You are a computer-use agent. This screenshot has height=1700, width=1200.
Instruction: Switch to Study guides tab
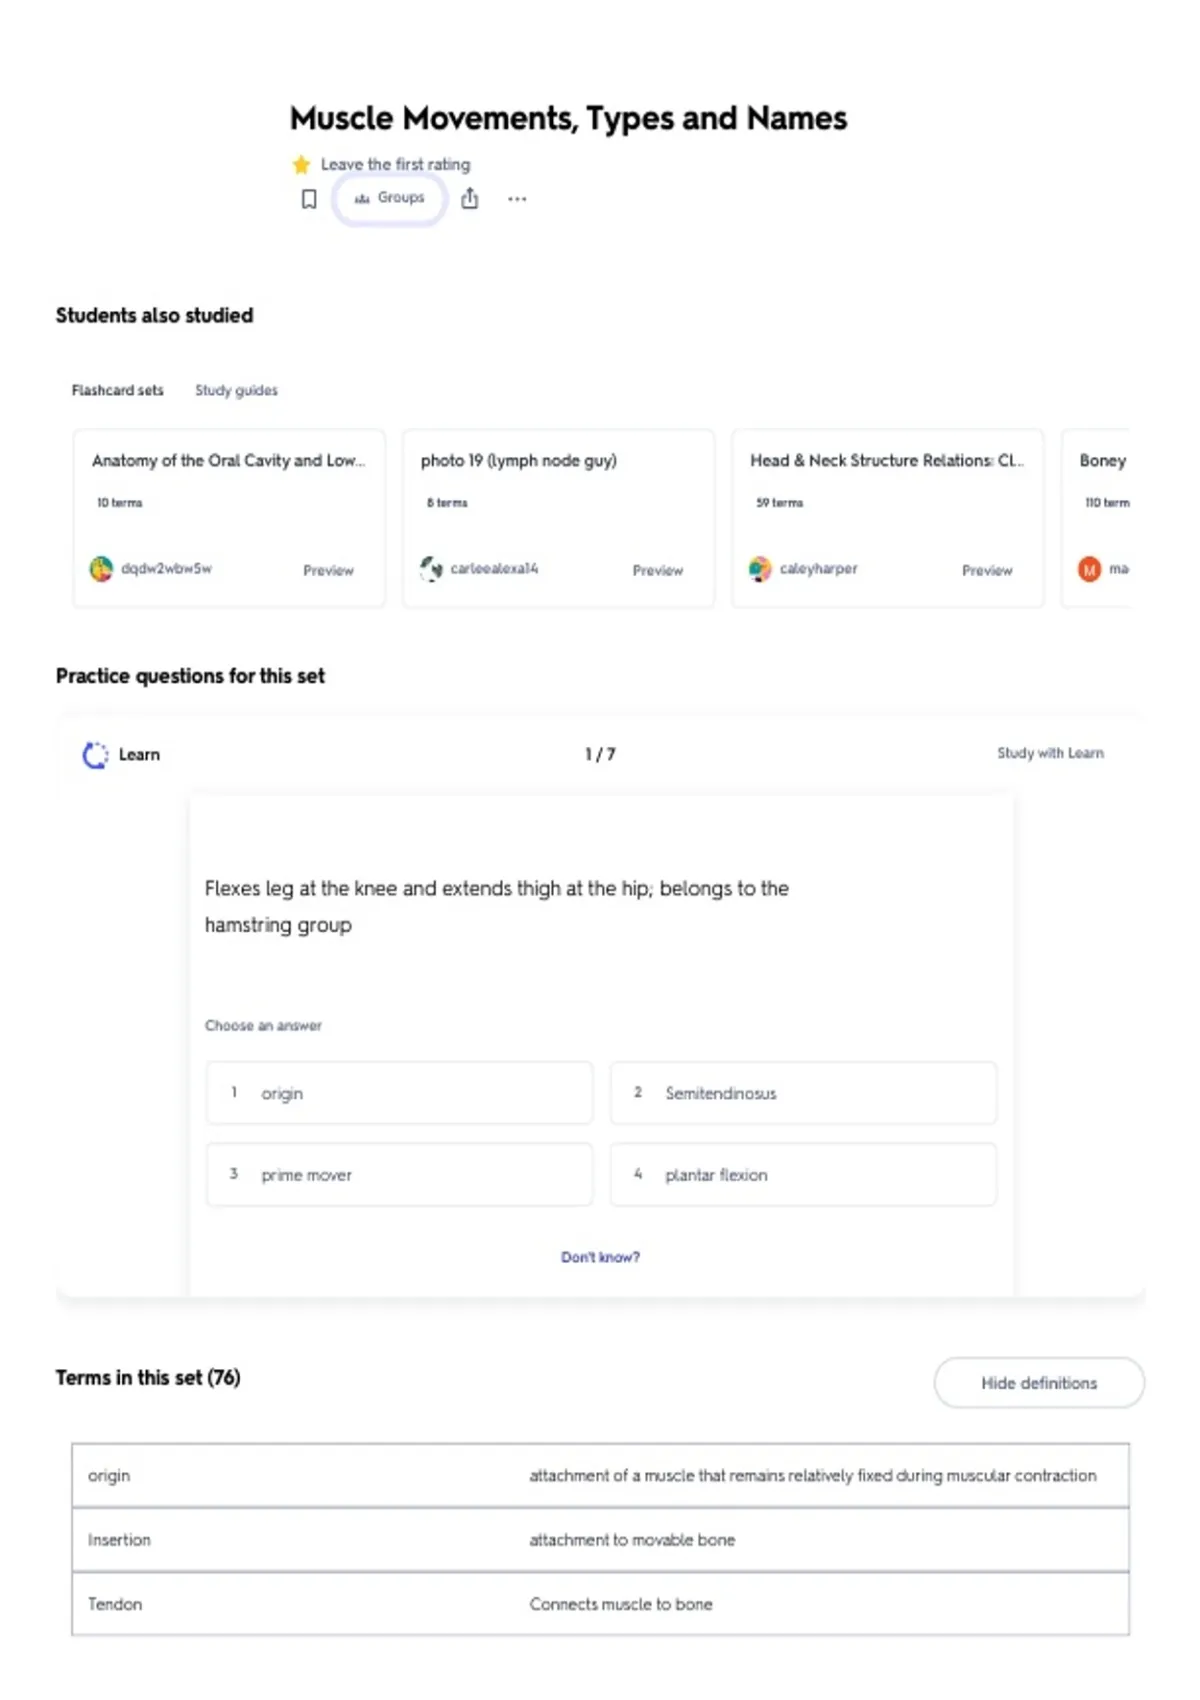(x=236, y=390)
